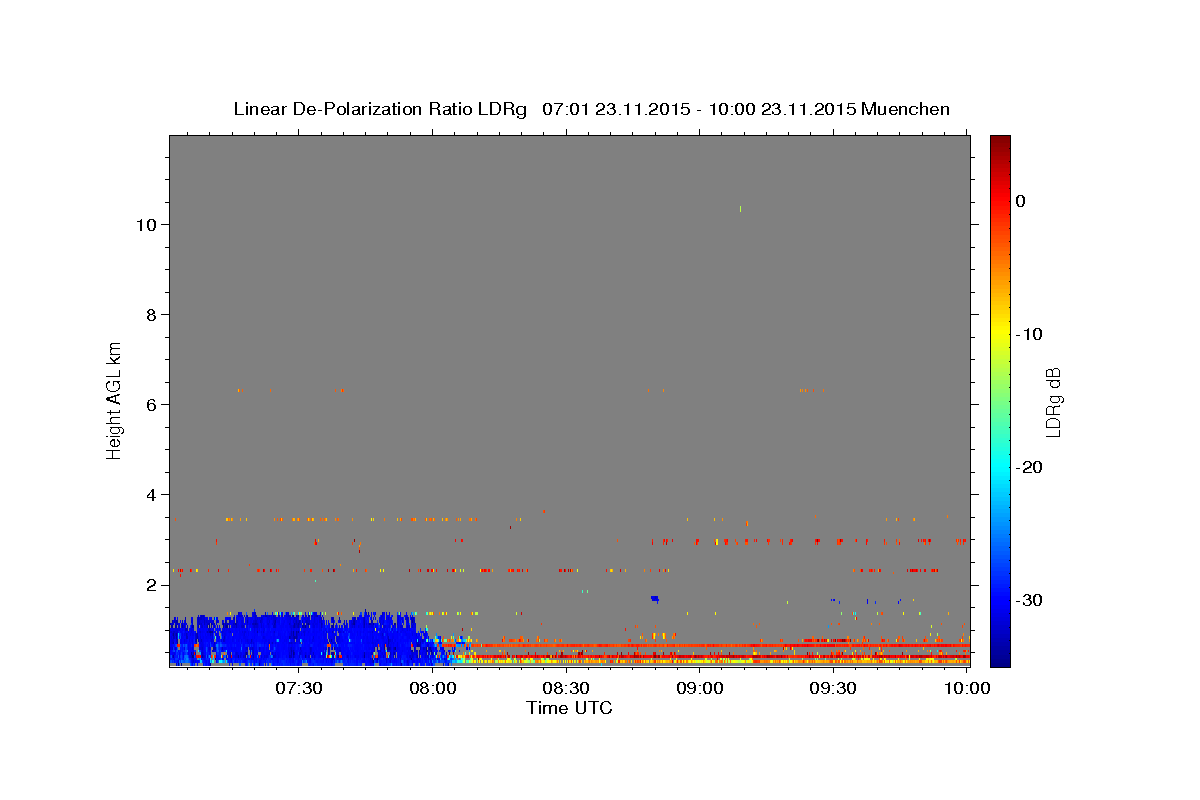Click the height tick label '8'
The width and height of the screenshot is (1200, 800).
[152, 315]
